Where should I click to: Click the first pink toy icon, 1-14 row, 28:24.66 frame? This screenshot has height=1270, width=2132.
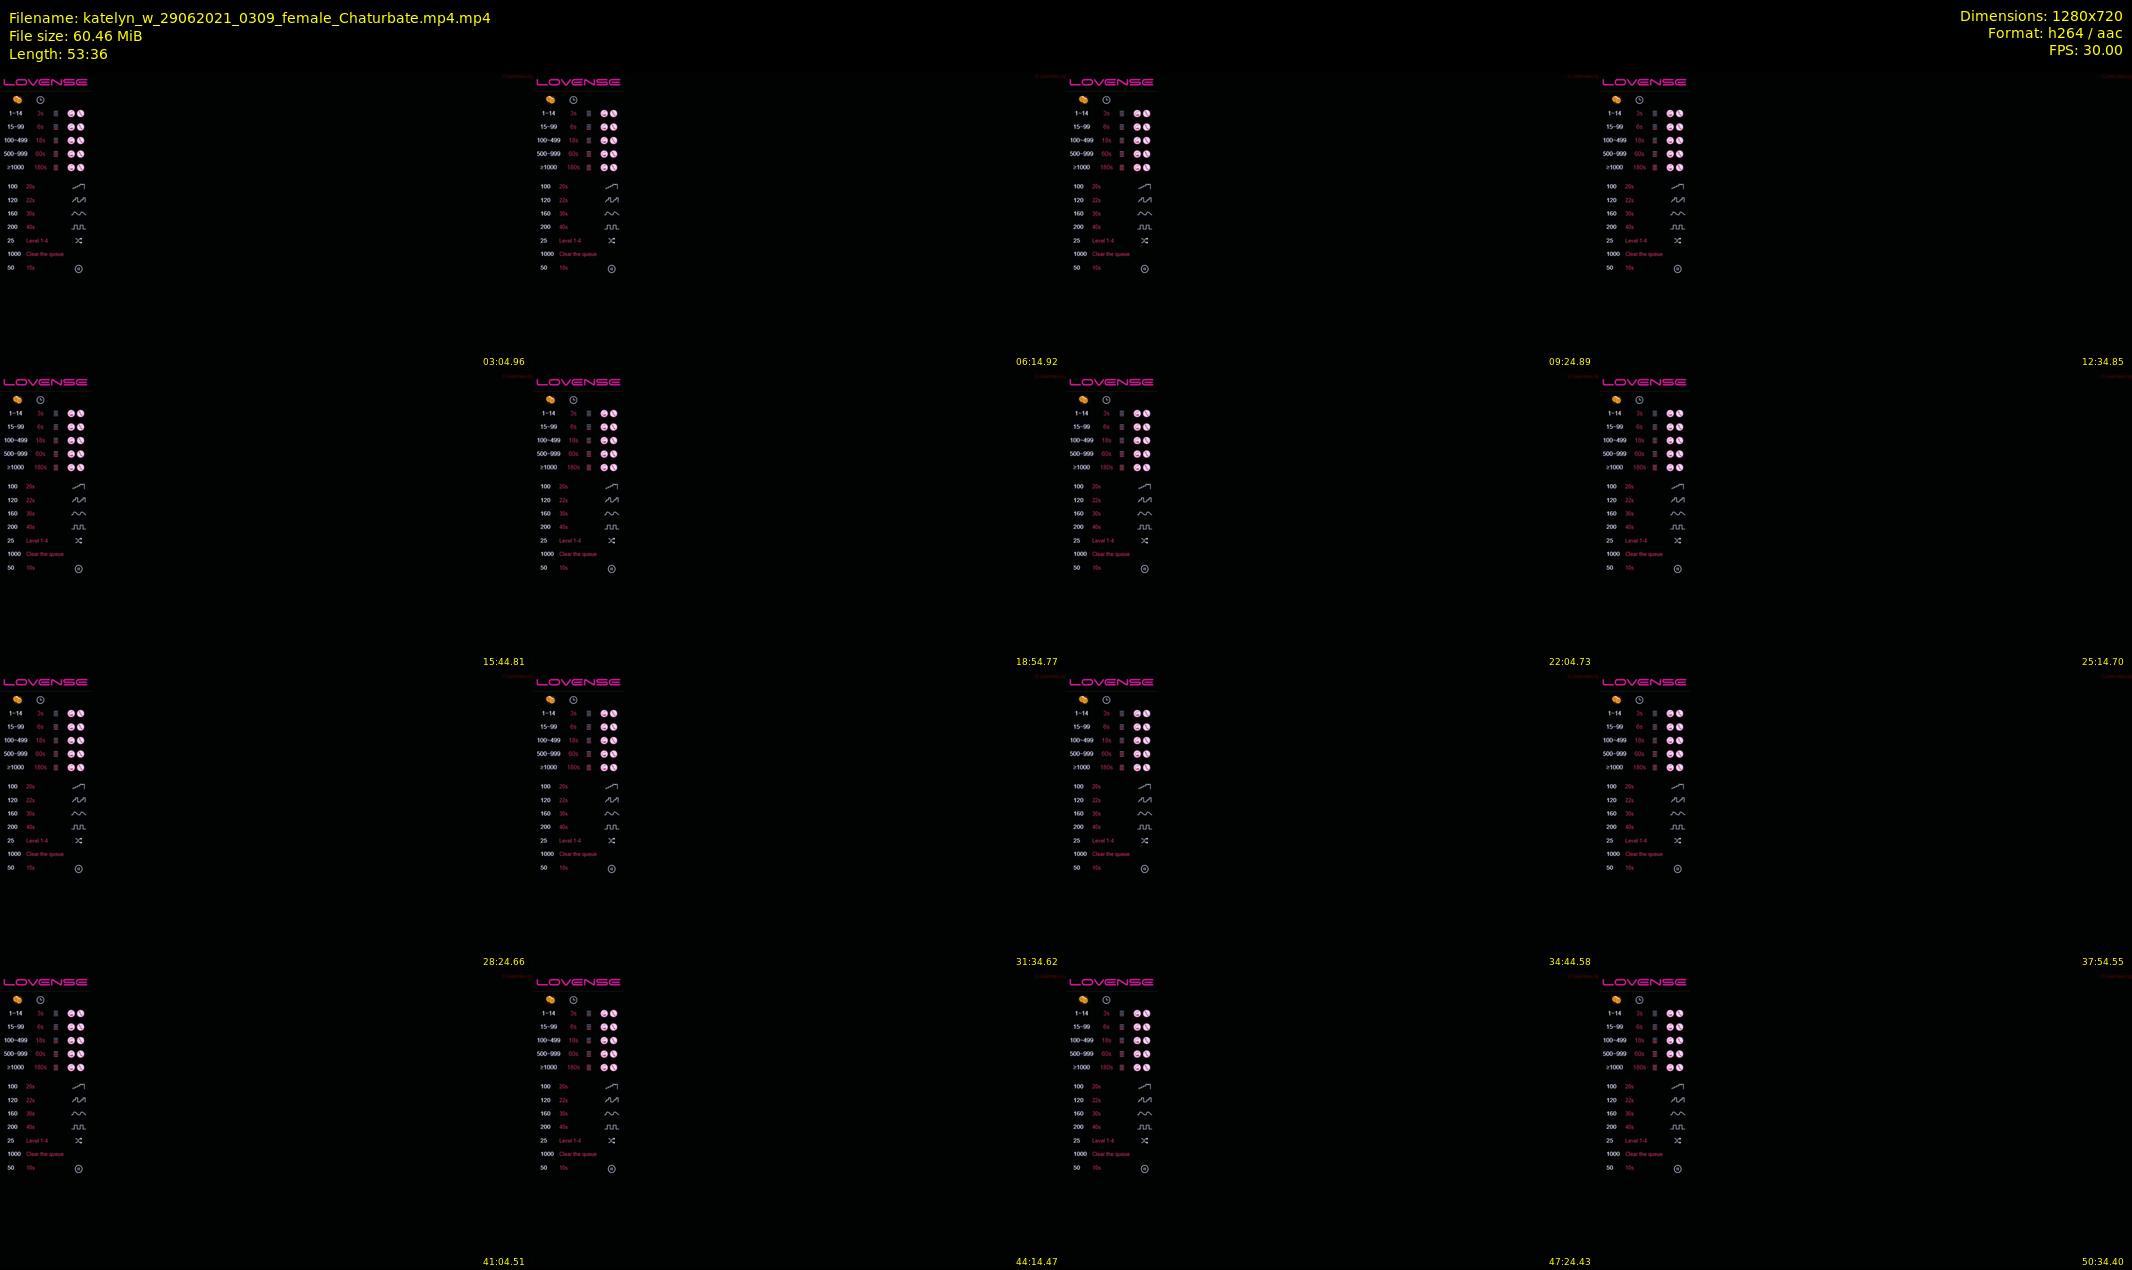[x=71, y=714]
